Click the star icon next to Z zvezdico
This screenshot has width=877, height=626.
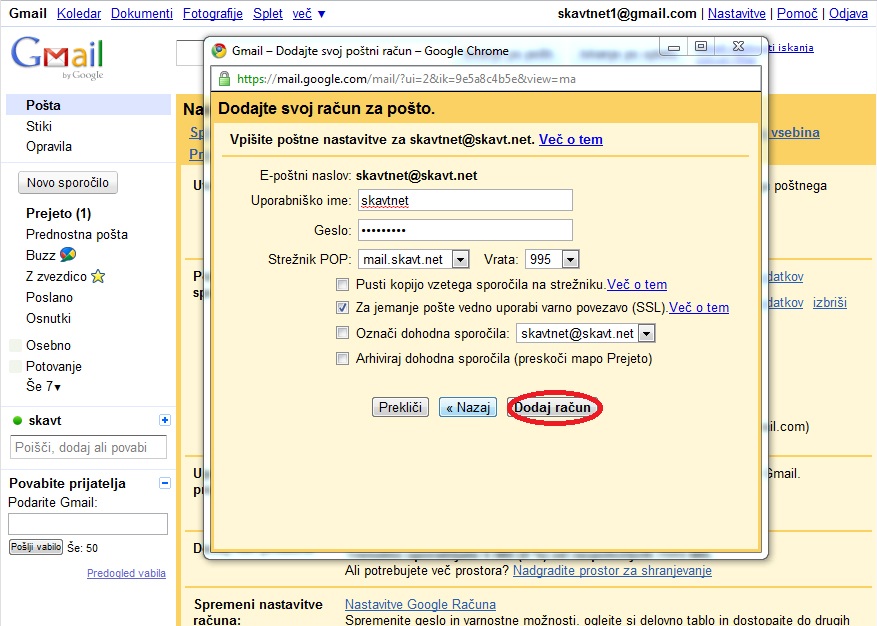(x=98, y=276)
